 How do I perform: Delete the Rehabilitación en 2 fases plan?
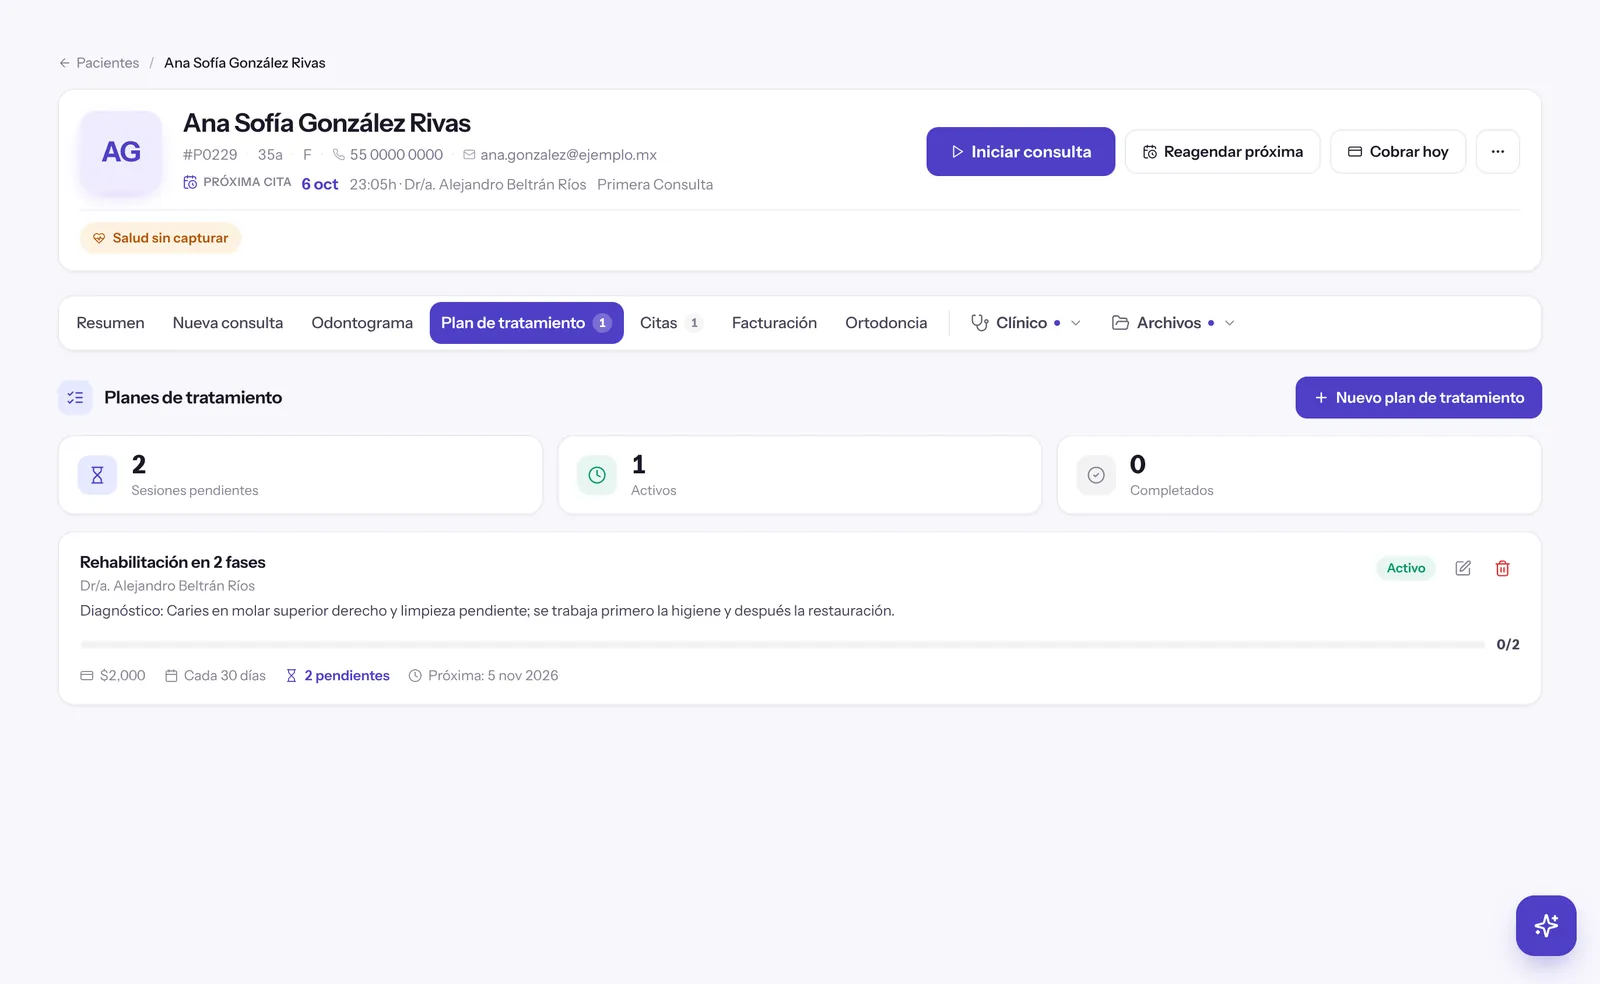(x=1502, y=568)
